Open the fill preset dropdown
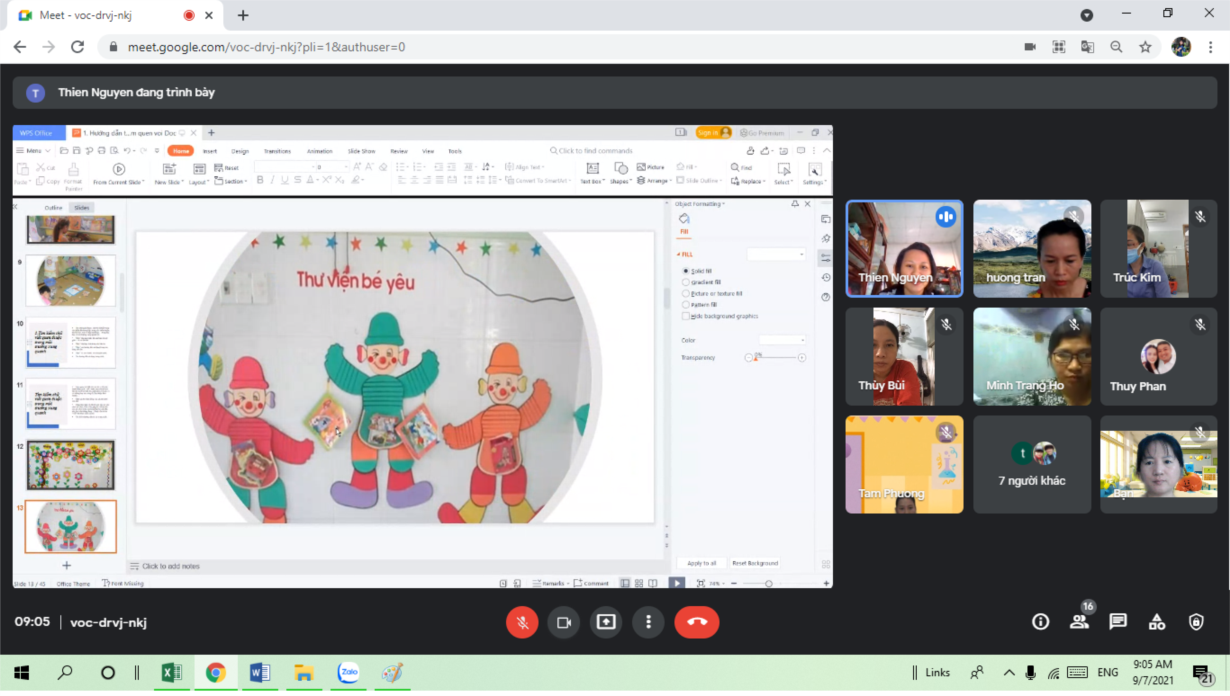The width and height of the screenshot is (1230, 696). [x=776, y=254]
